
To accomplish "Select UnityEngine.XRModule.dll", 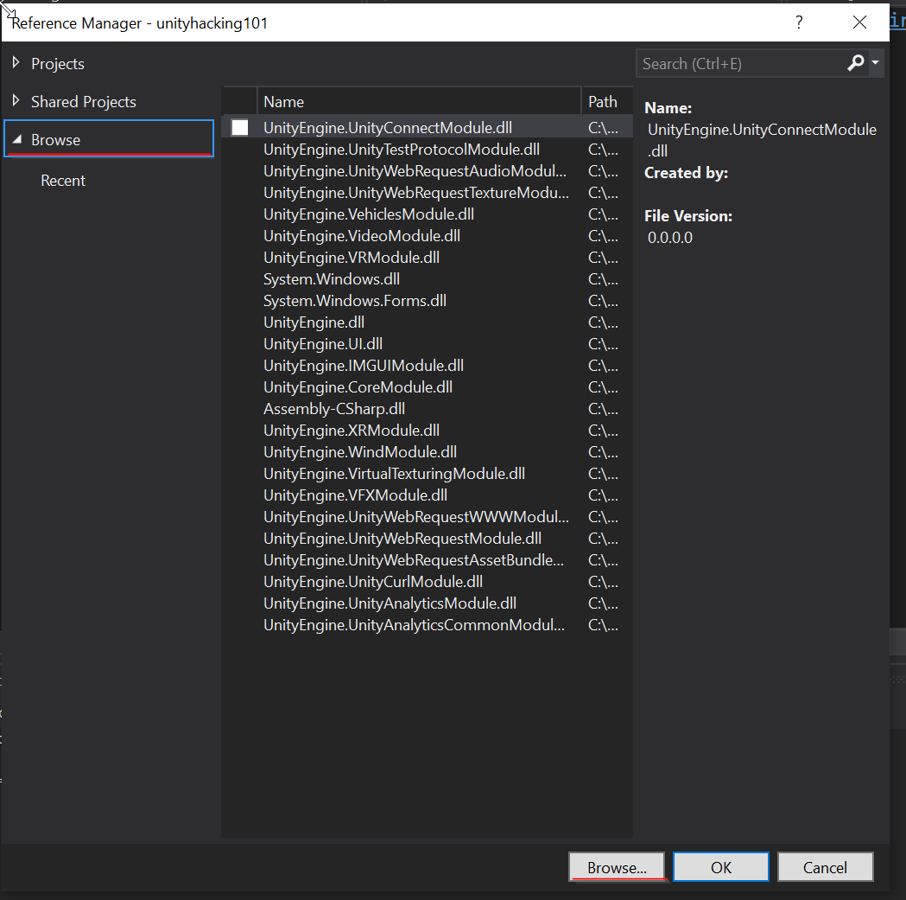I will point(427,430).
